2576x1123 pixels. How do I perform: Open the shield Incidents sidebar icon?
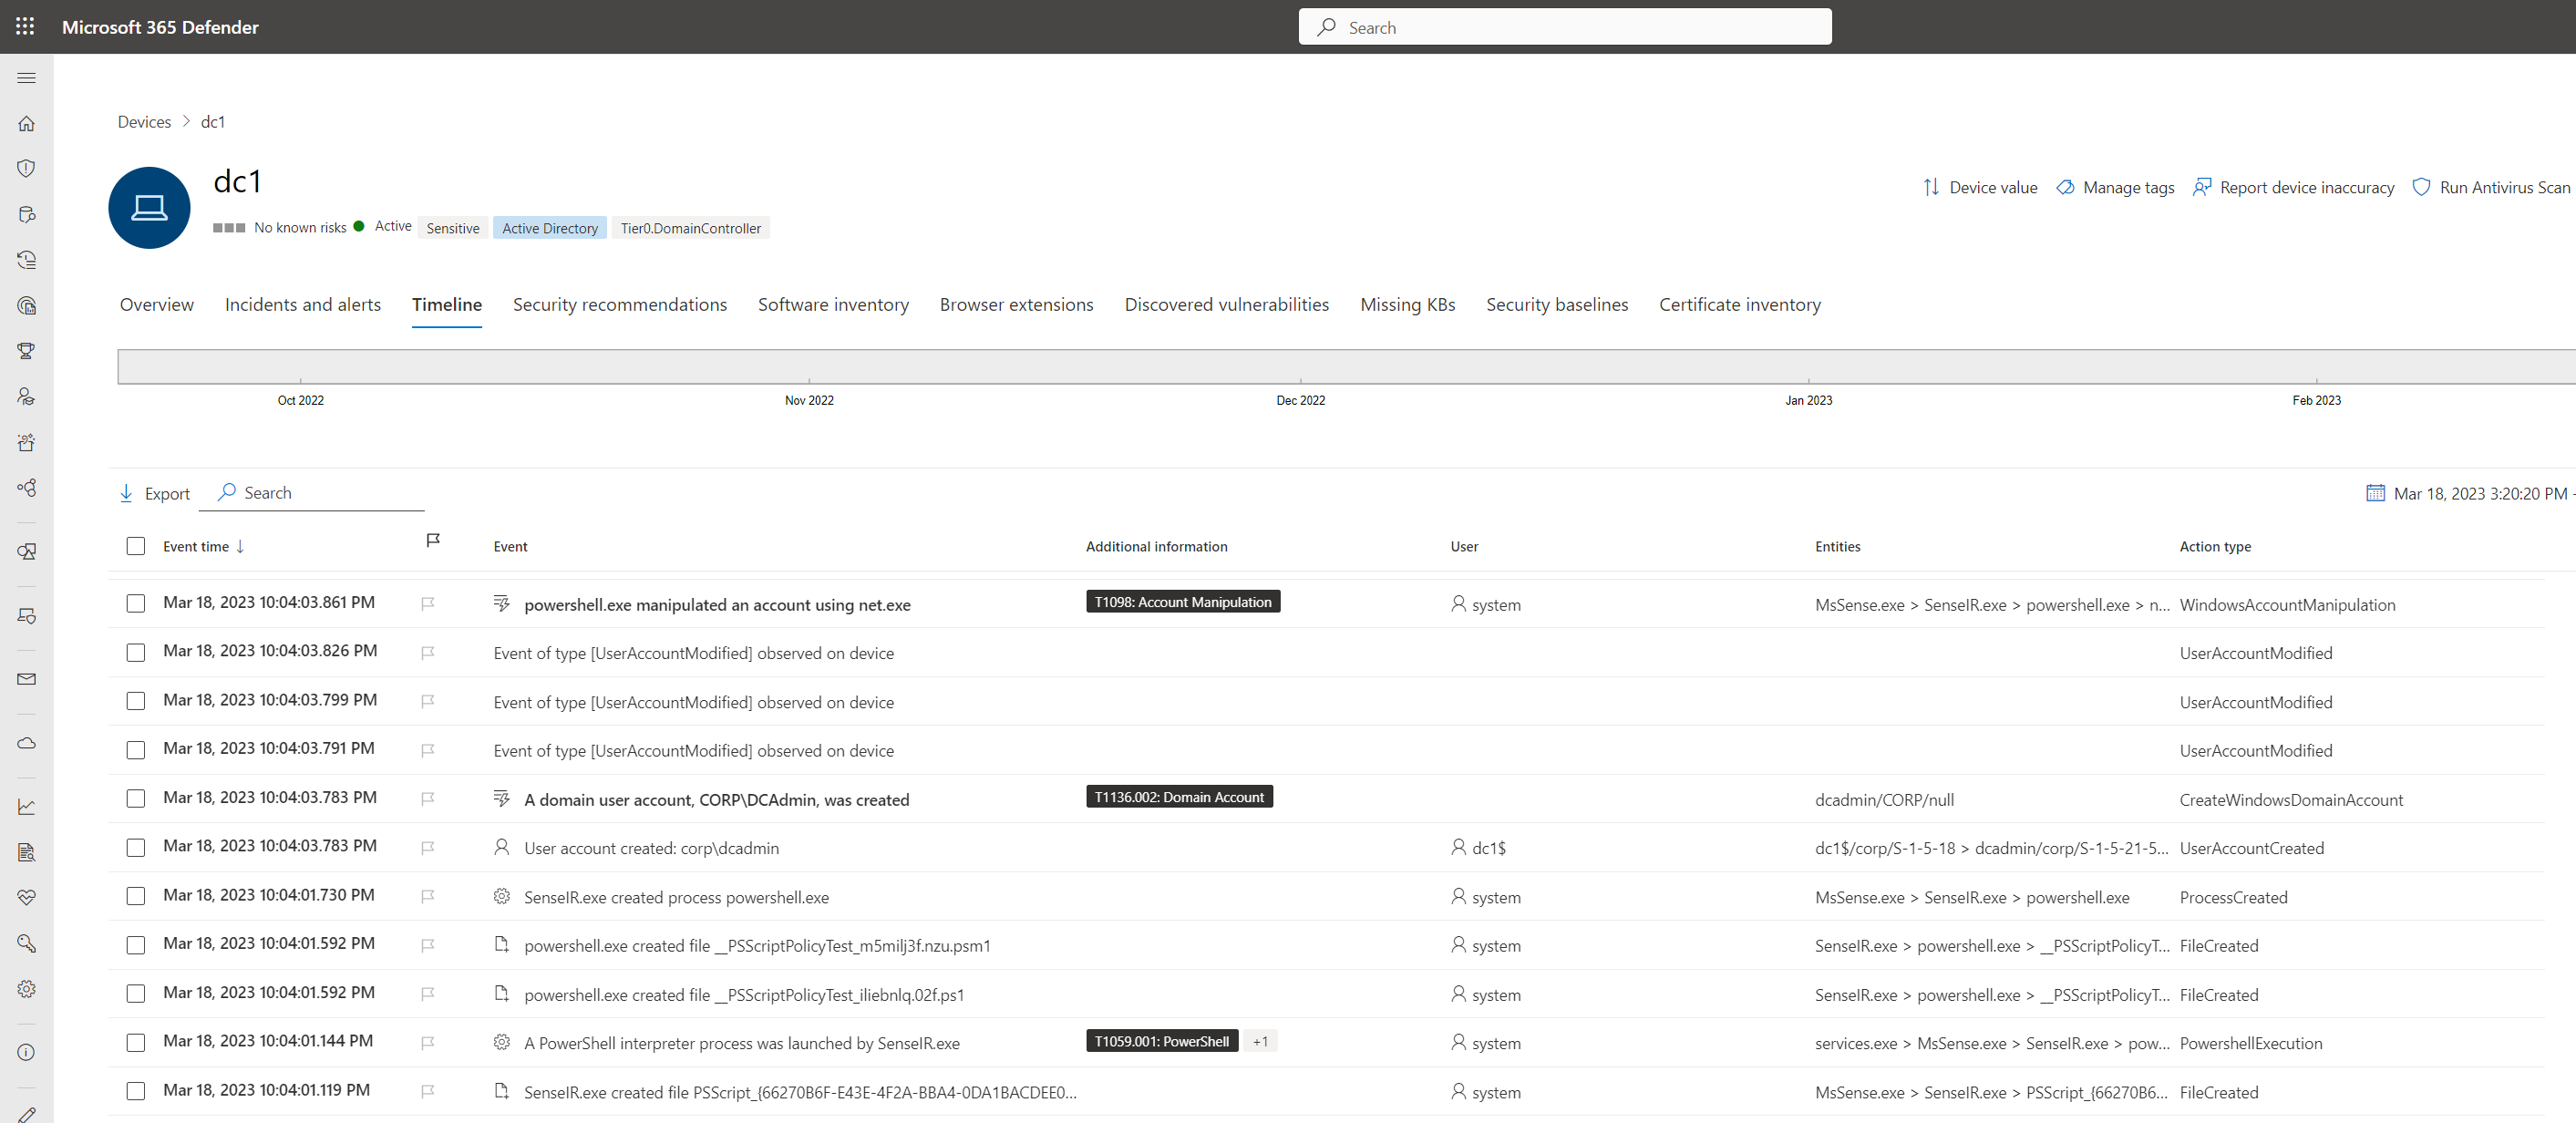tap(27, 169)
